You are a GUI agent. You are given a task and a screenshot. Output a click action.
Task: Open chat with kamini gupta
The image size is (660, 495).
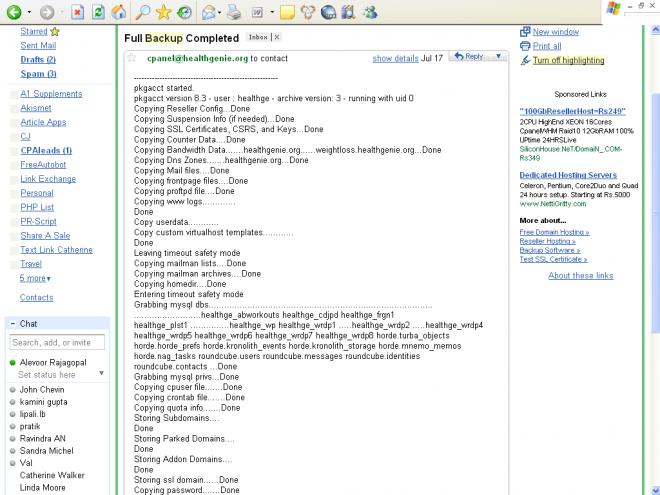(x=43, y=402)
